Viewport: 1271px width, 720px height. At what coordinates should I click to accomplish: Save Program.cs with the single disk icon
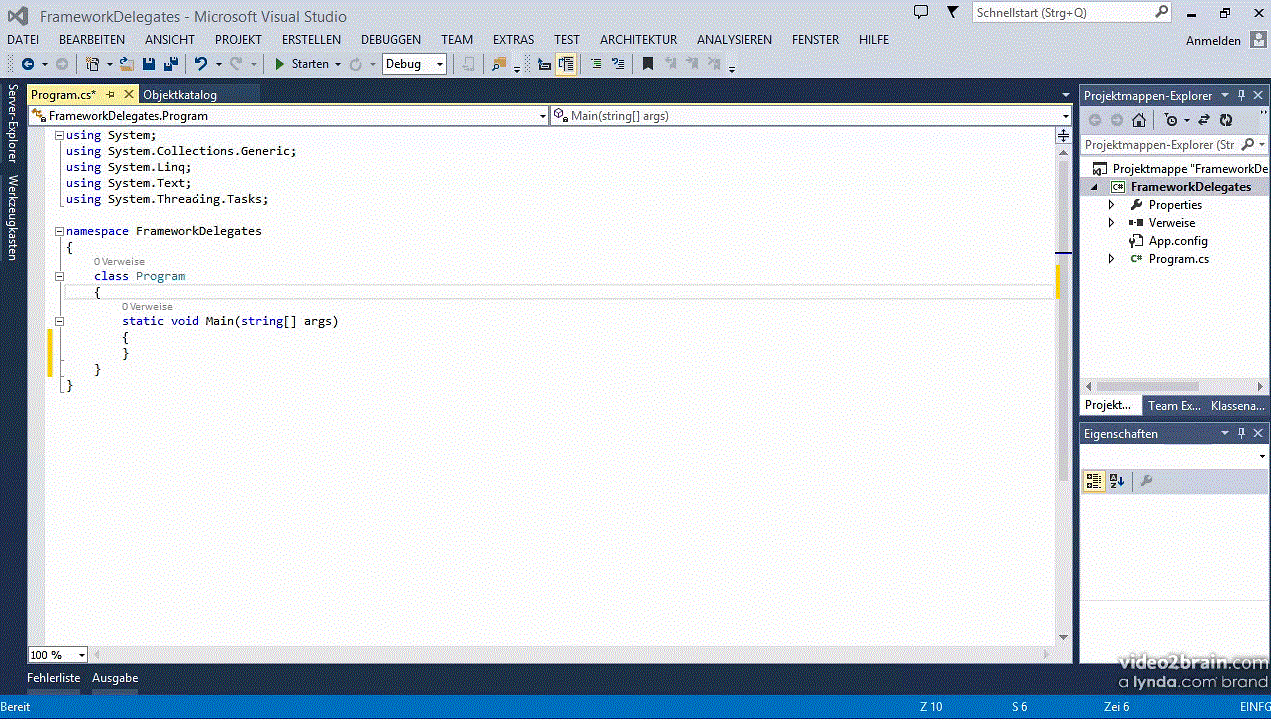pos(149,64)
